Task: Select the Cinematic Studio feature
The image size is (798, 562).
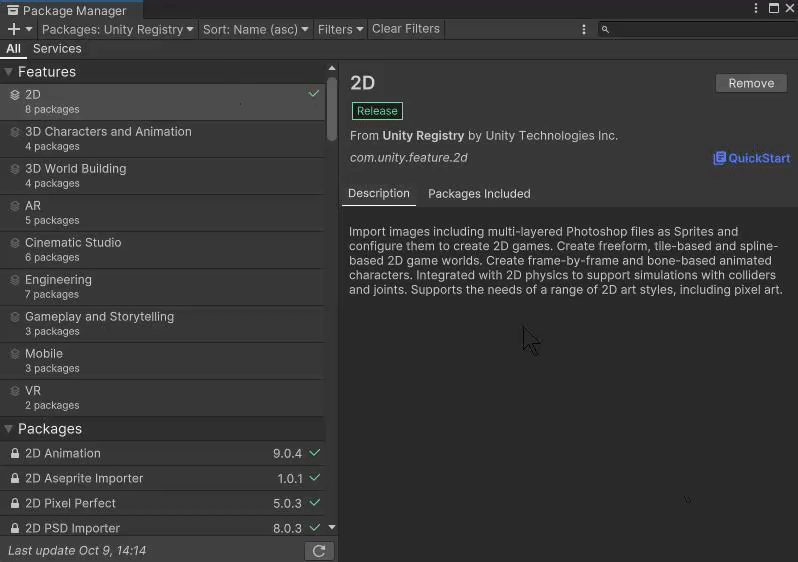Action: (162, 250)
